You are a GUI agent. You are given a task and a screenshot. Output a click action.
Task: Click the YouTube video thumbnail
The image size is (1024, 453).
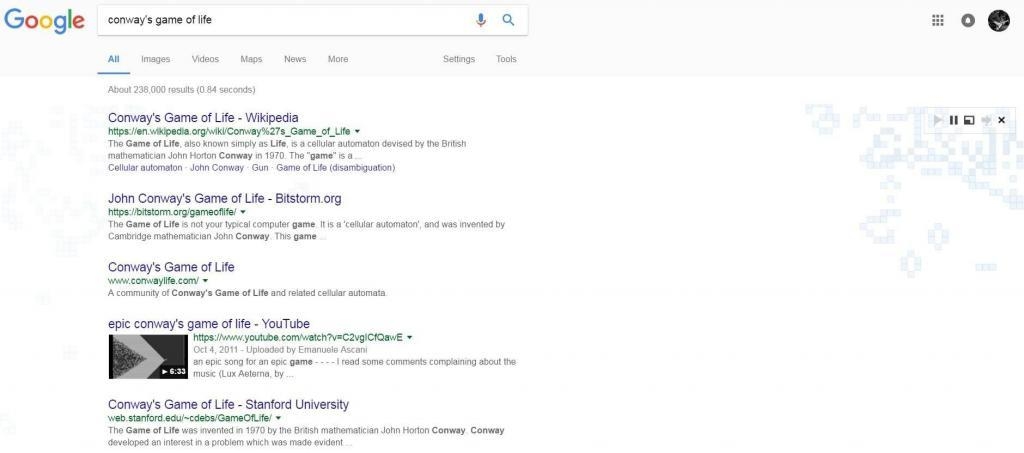(x=147, y=356)
